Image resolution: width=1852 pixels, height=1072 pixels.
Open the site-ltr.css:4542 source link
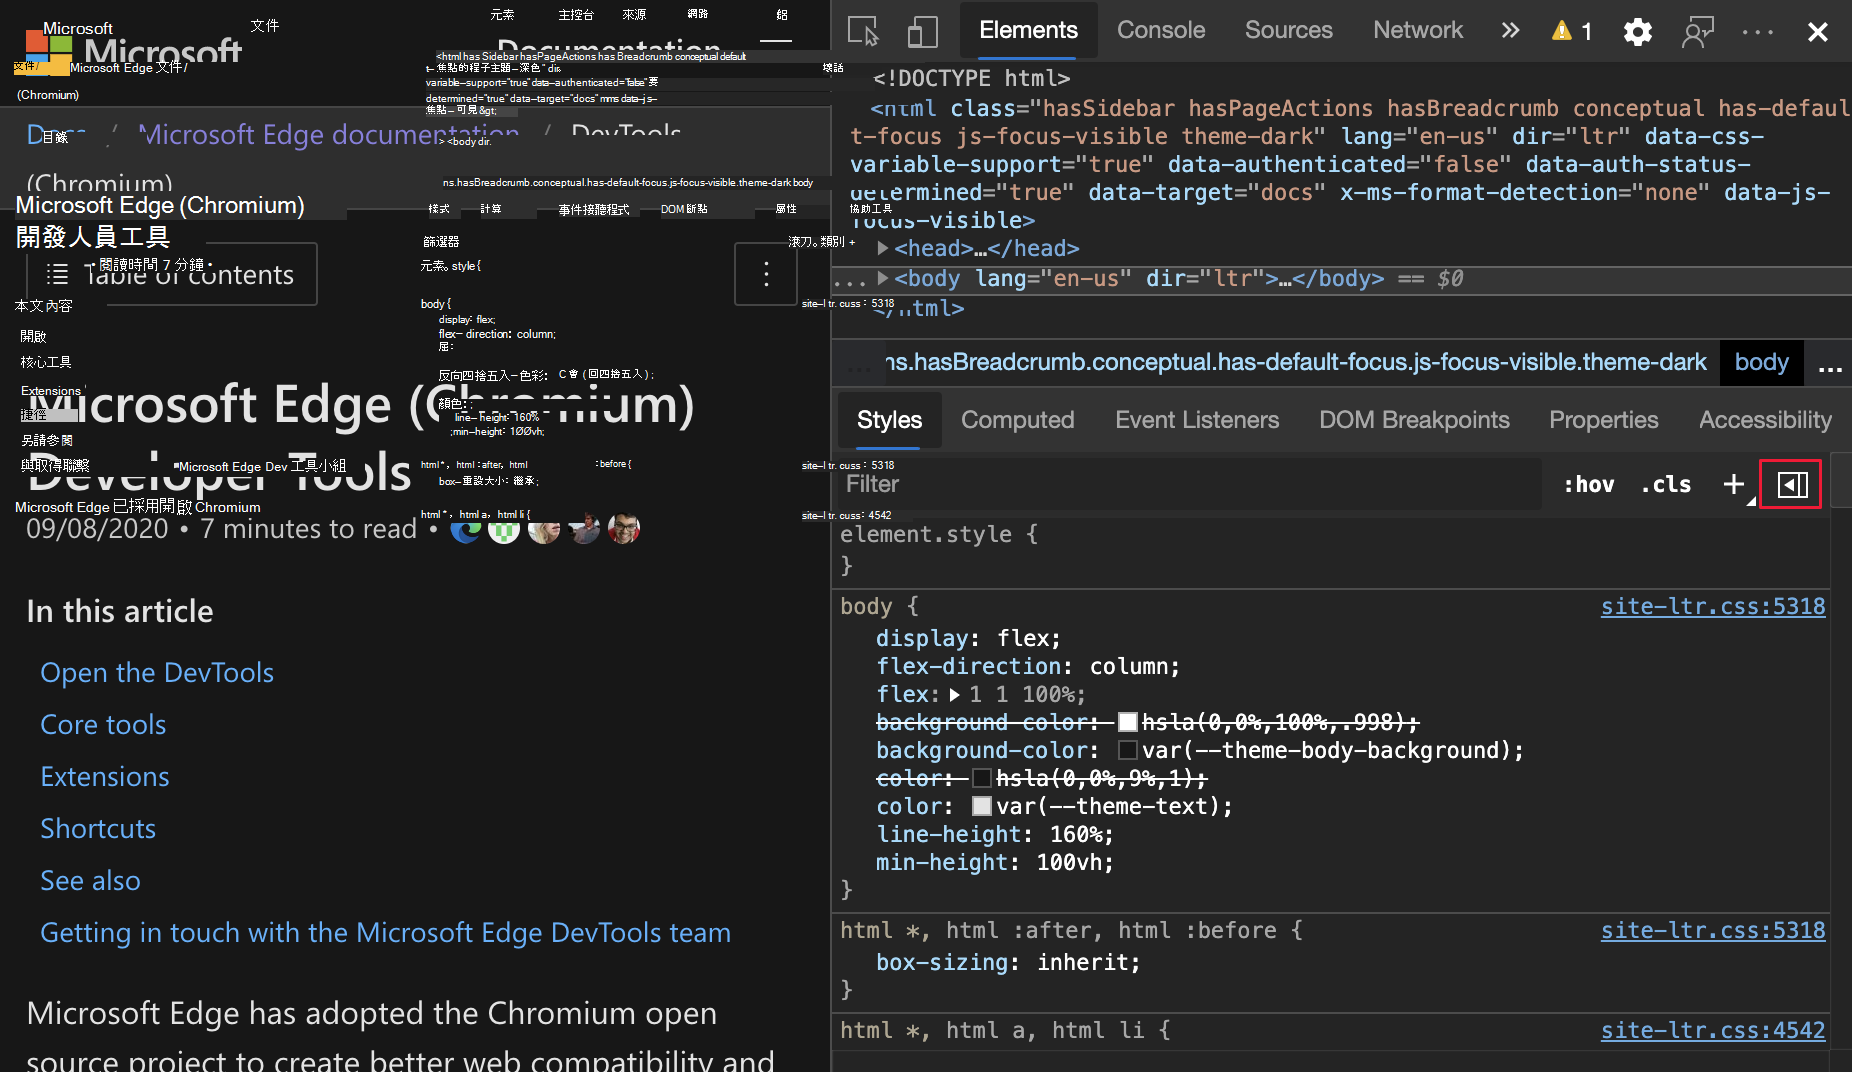pyautogui.click(x=1712, y=1030)
